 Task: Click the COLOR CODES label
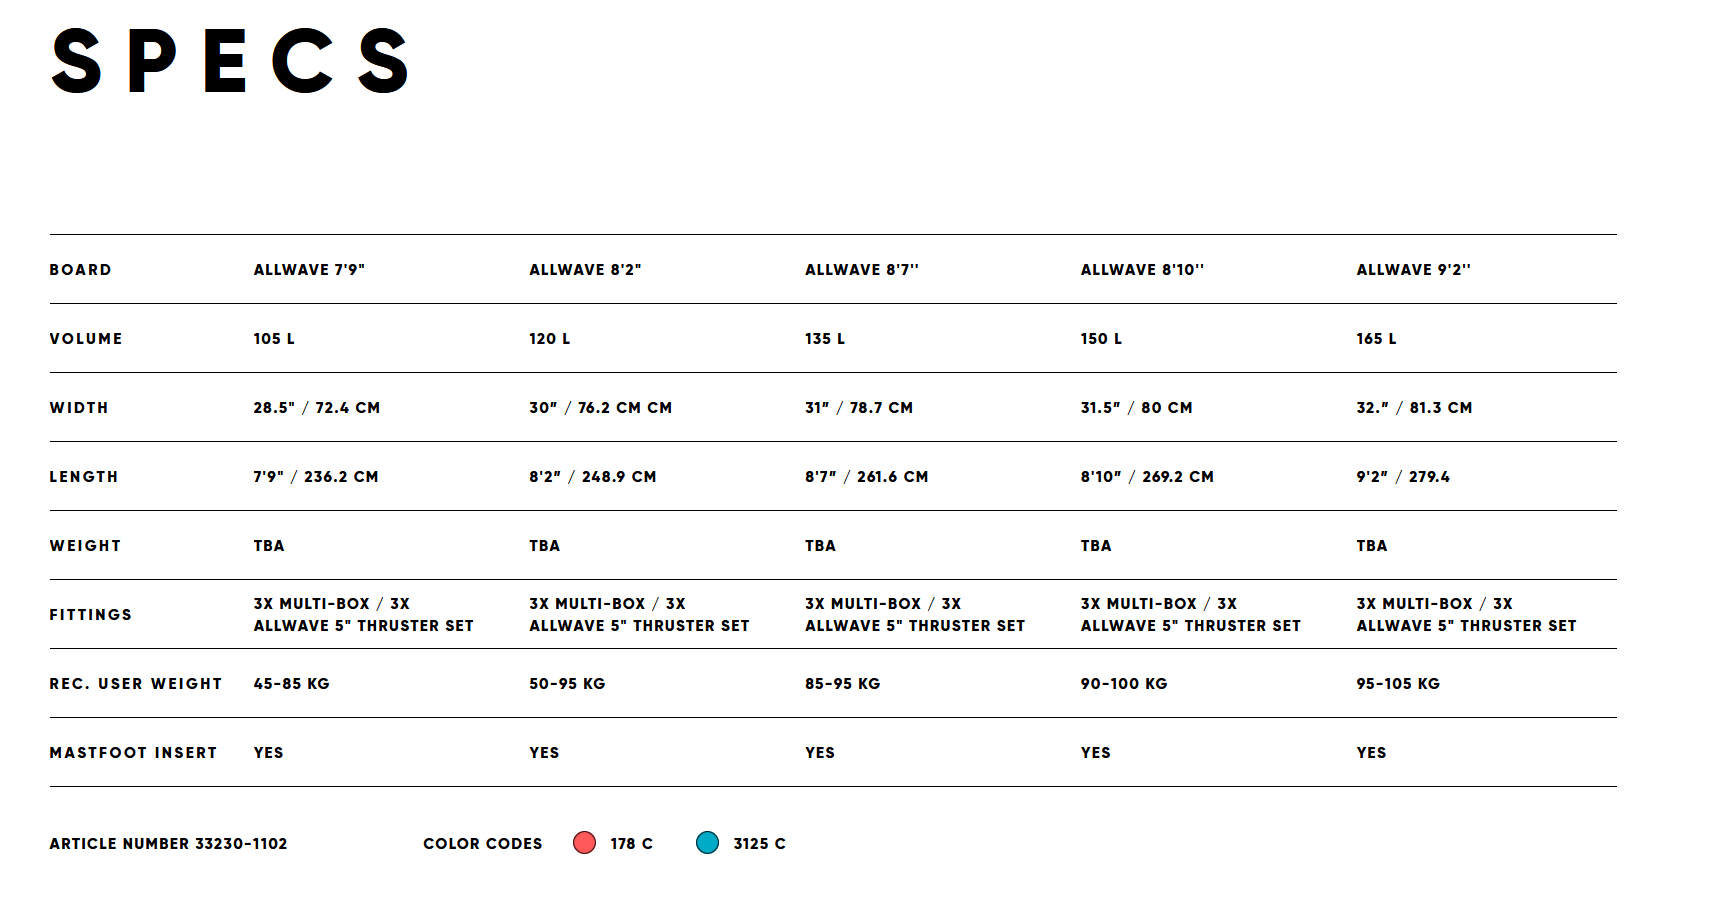coord(482,844)
